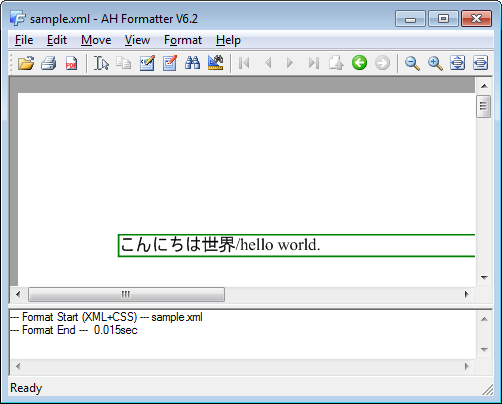Click the 'Format End --- 0.015sec' log line

pyautogui.click(x=74, y=330)
